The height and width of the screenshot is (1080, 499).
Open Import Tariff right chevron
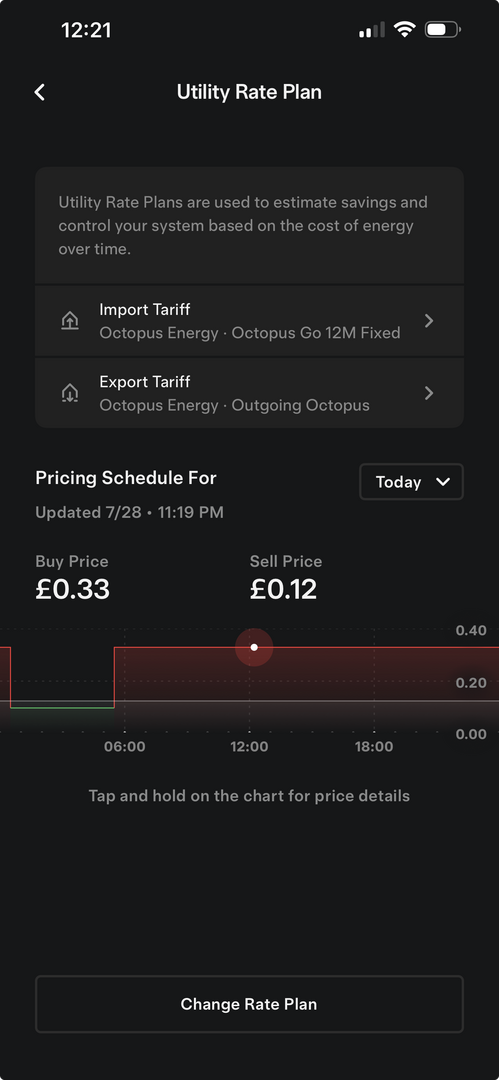pyautogui.click(x=429, y=321)
